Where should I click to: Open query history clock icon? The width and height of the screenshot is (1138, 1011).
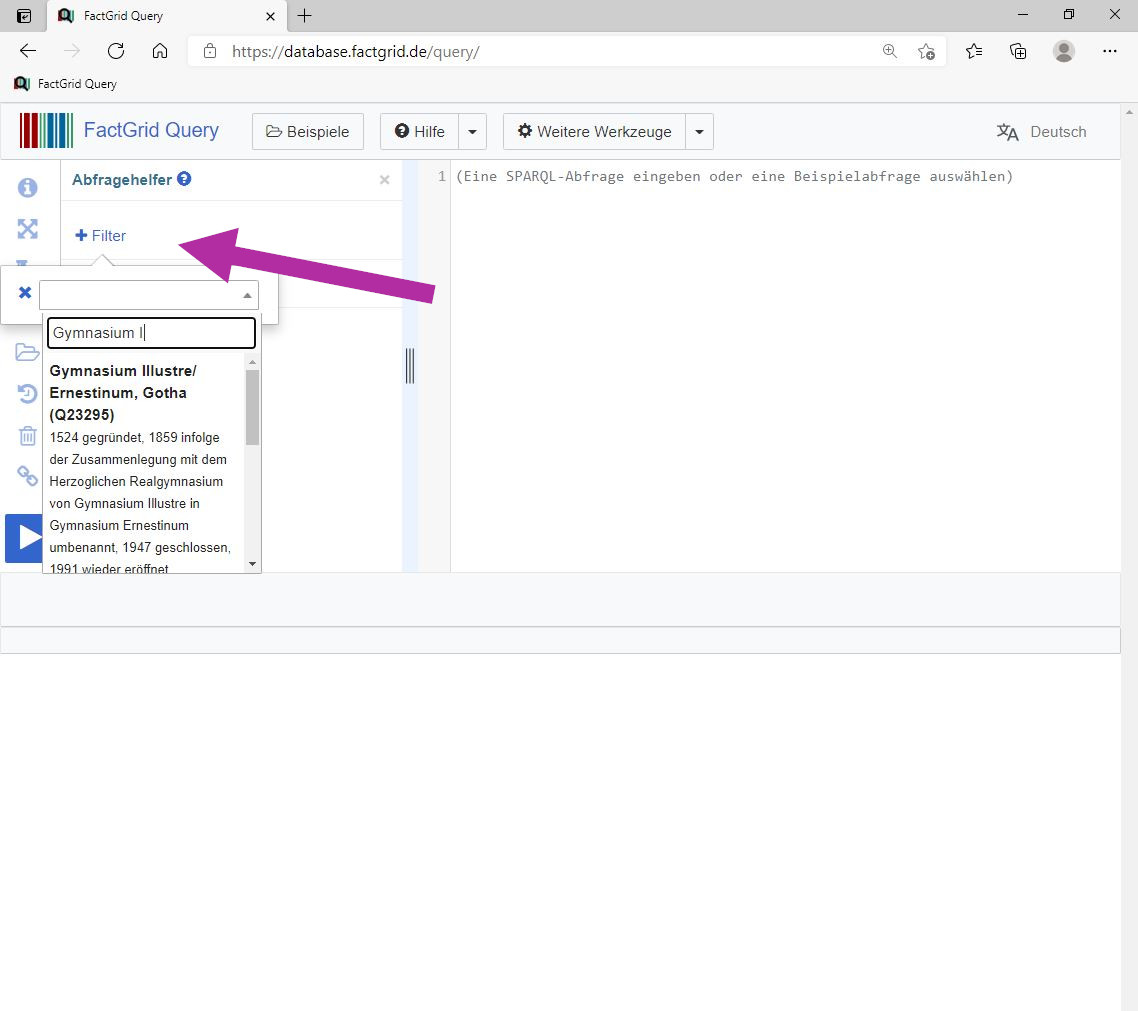(28, 393)
